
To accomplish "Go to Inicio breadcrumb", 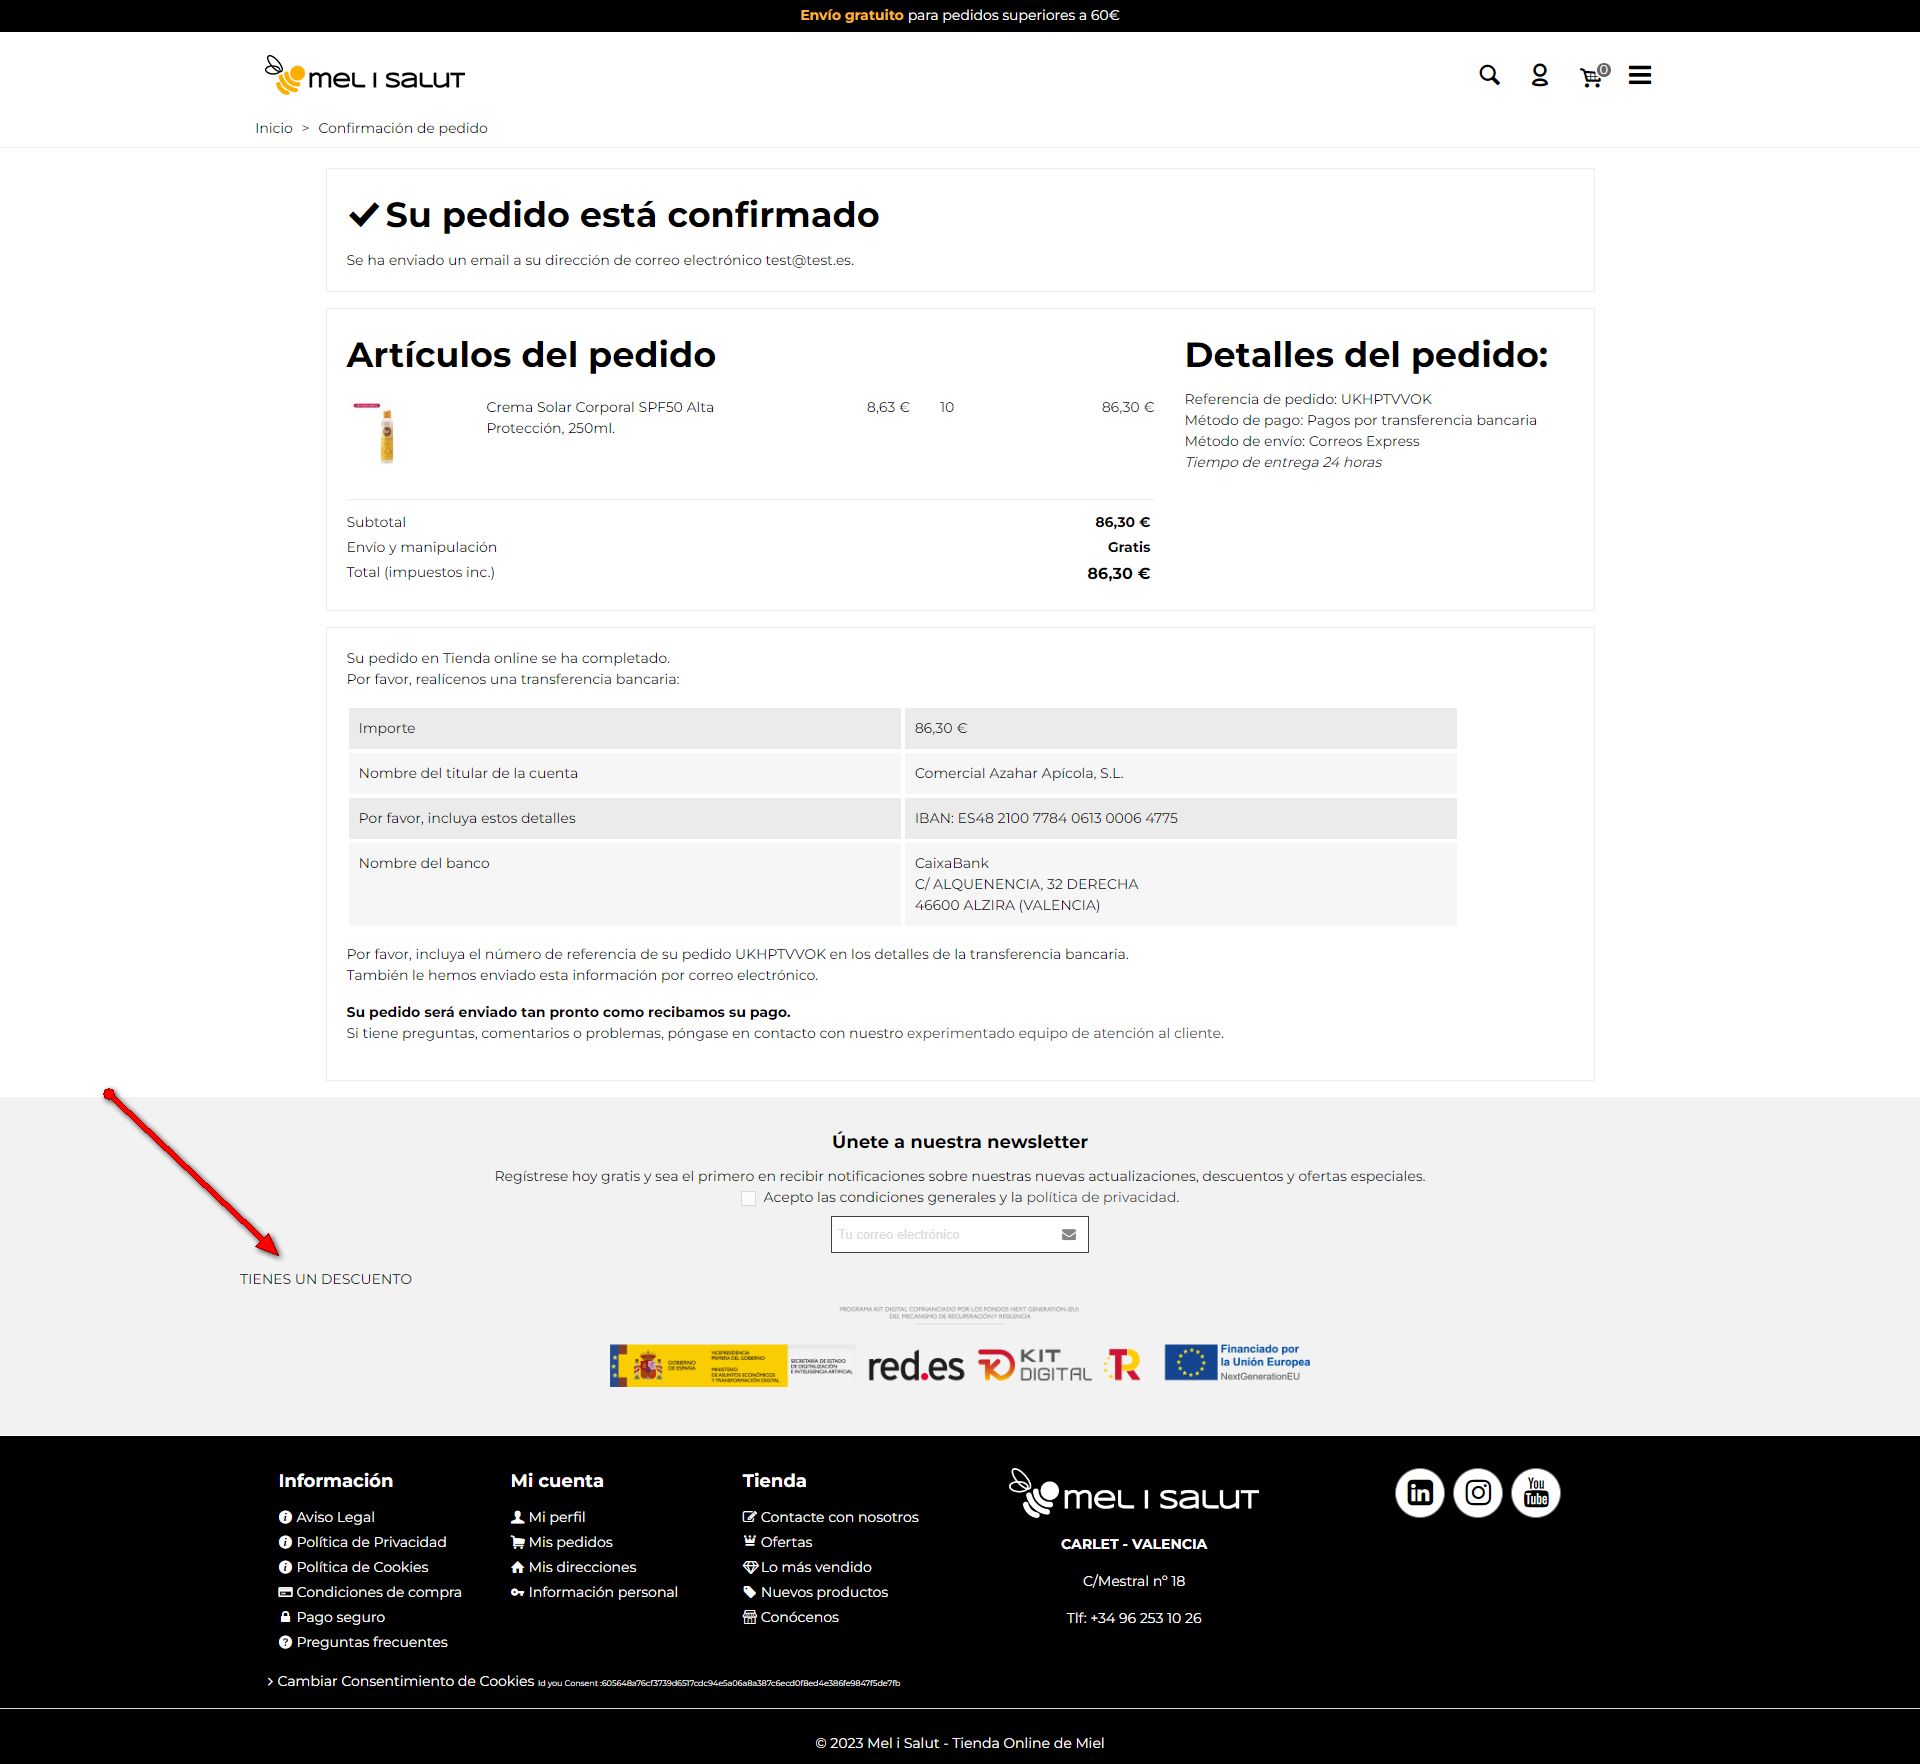I will (x=273, y=128).
